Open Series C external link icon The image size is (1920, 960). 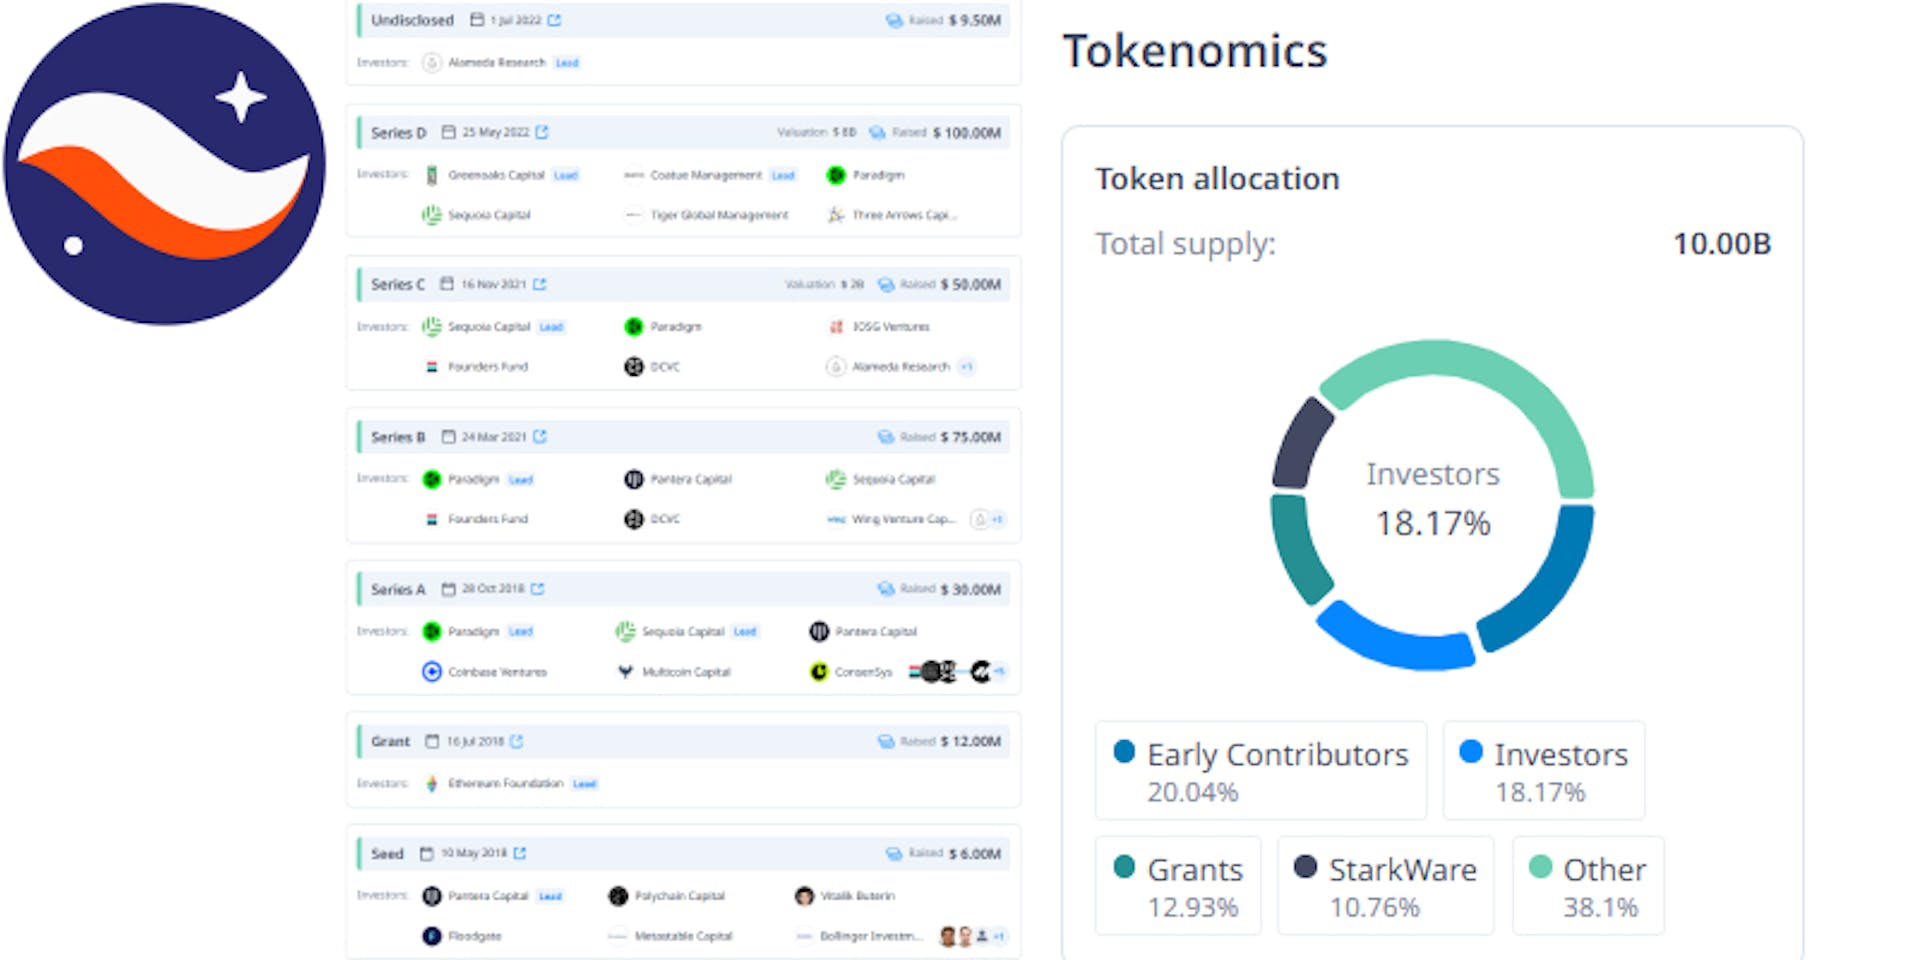(540, 285)
